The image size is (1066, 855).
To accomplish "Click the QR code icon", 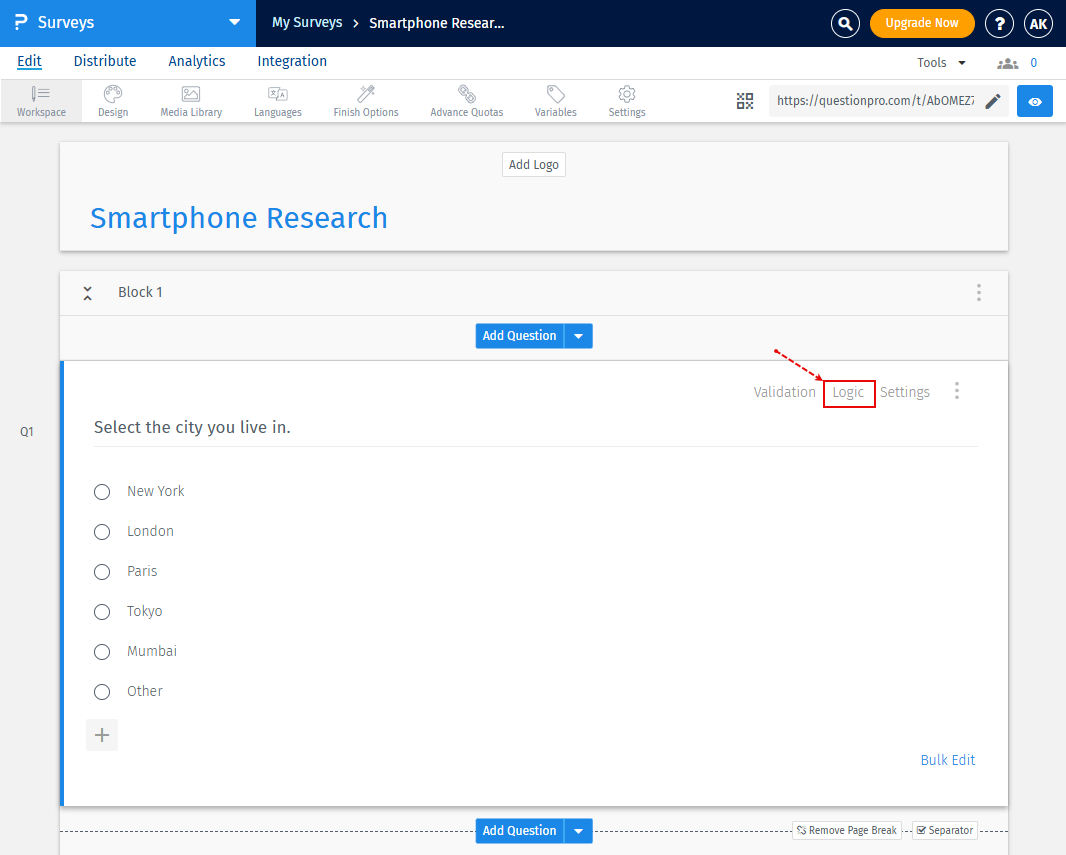I will point(745,101).
